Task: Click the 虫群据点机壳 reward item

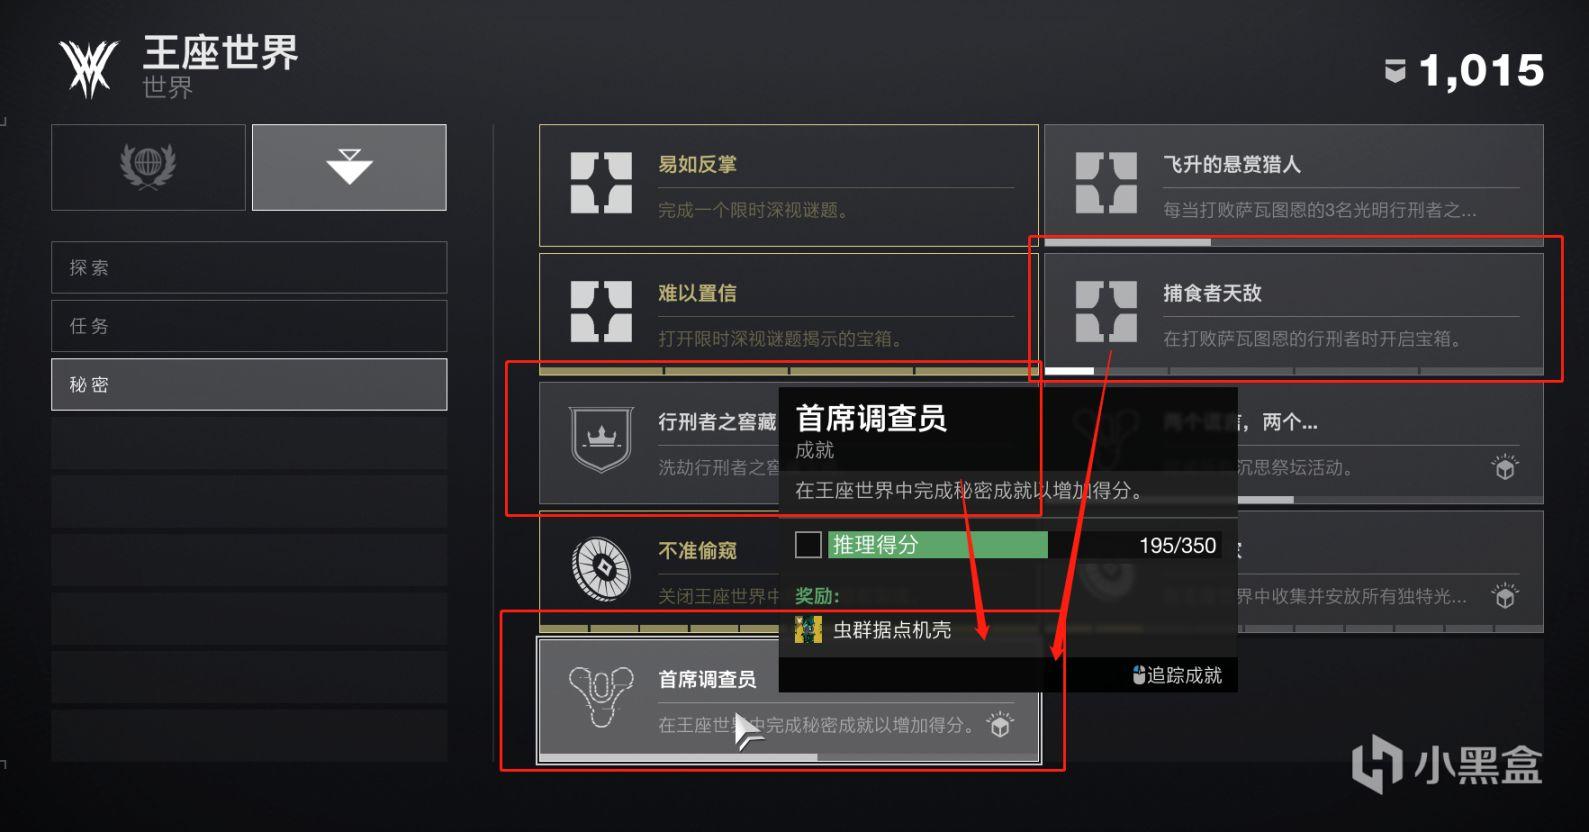Action: coord(873,630)
